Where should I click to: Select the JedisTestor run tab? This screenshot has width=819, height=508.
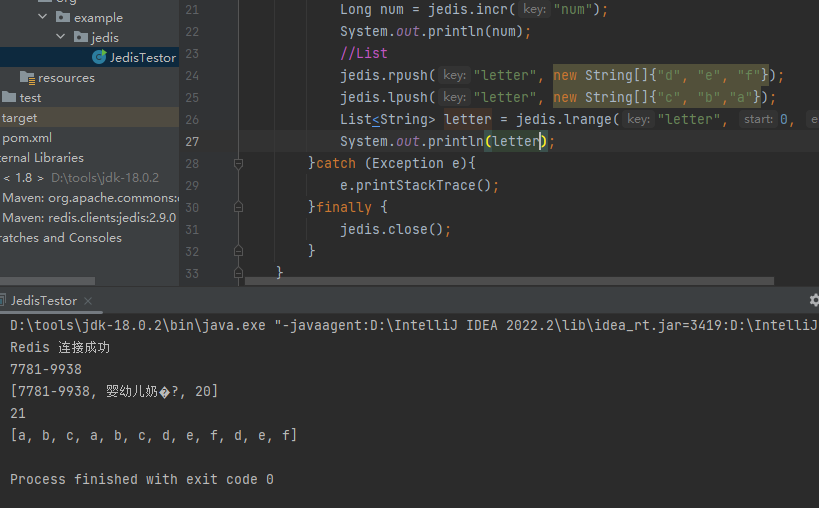click(x=43, y=301)
